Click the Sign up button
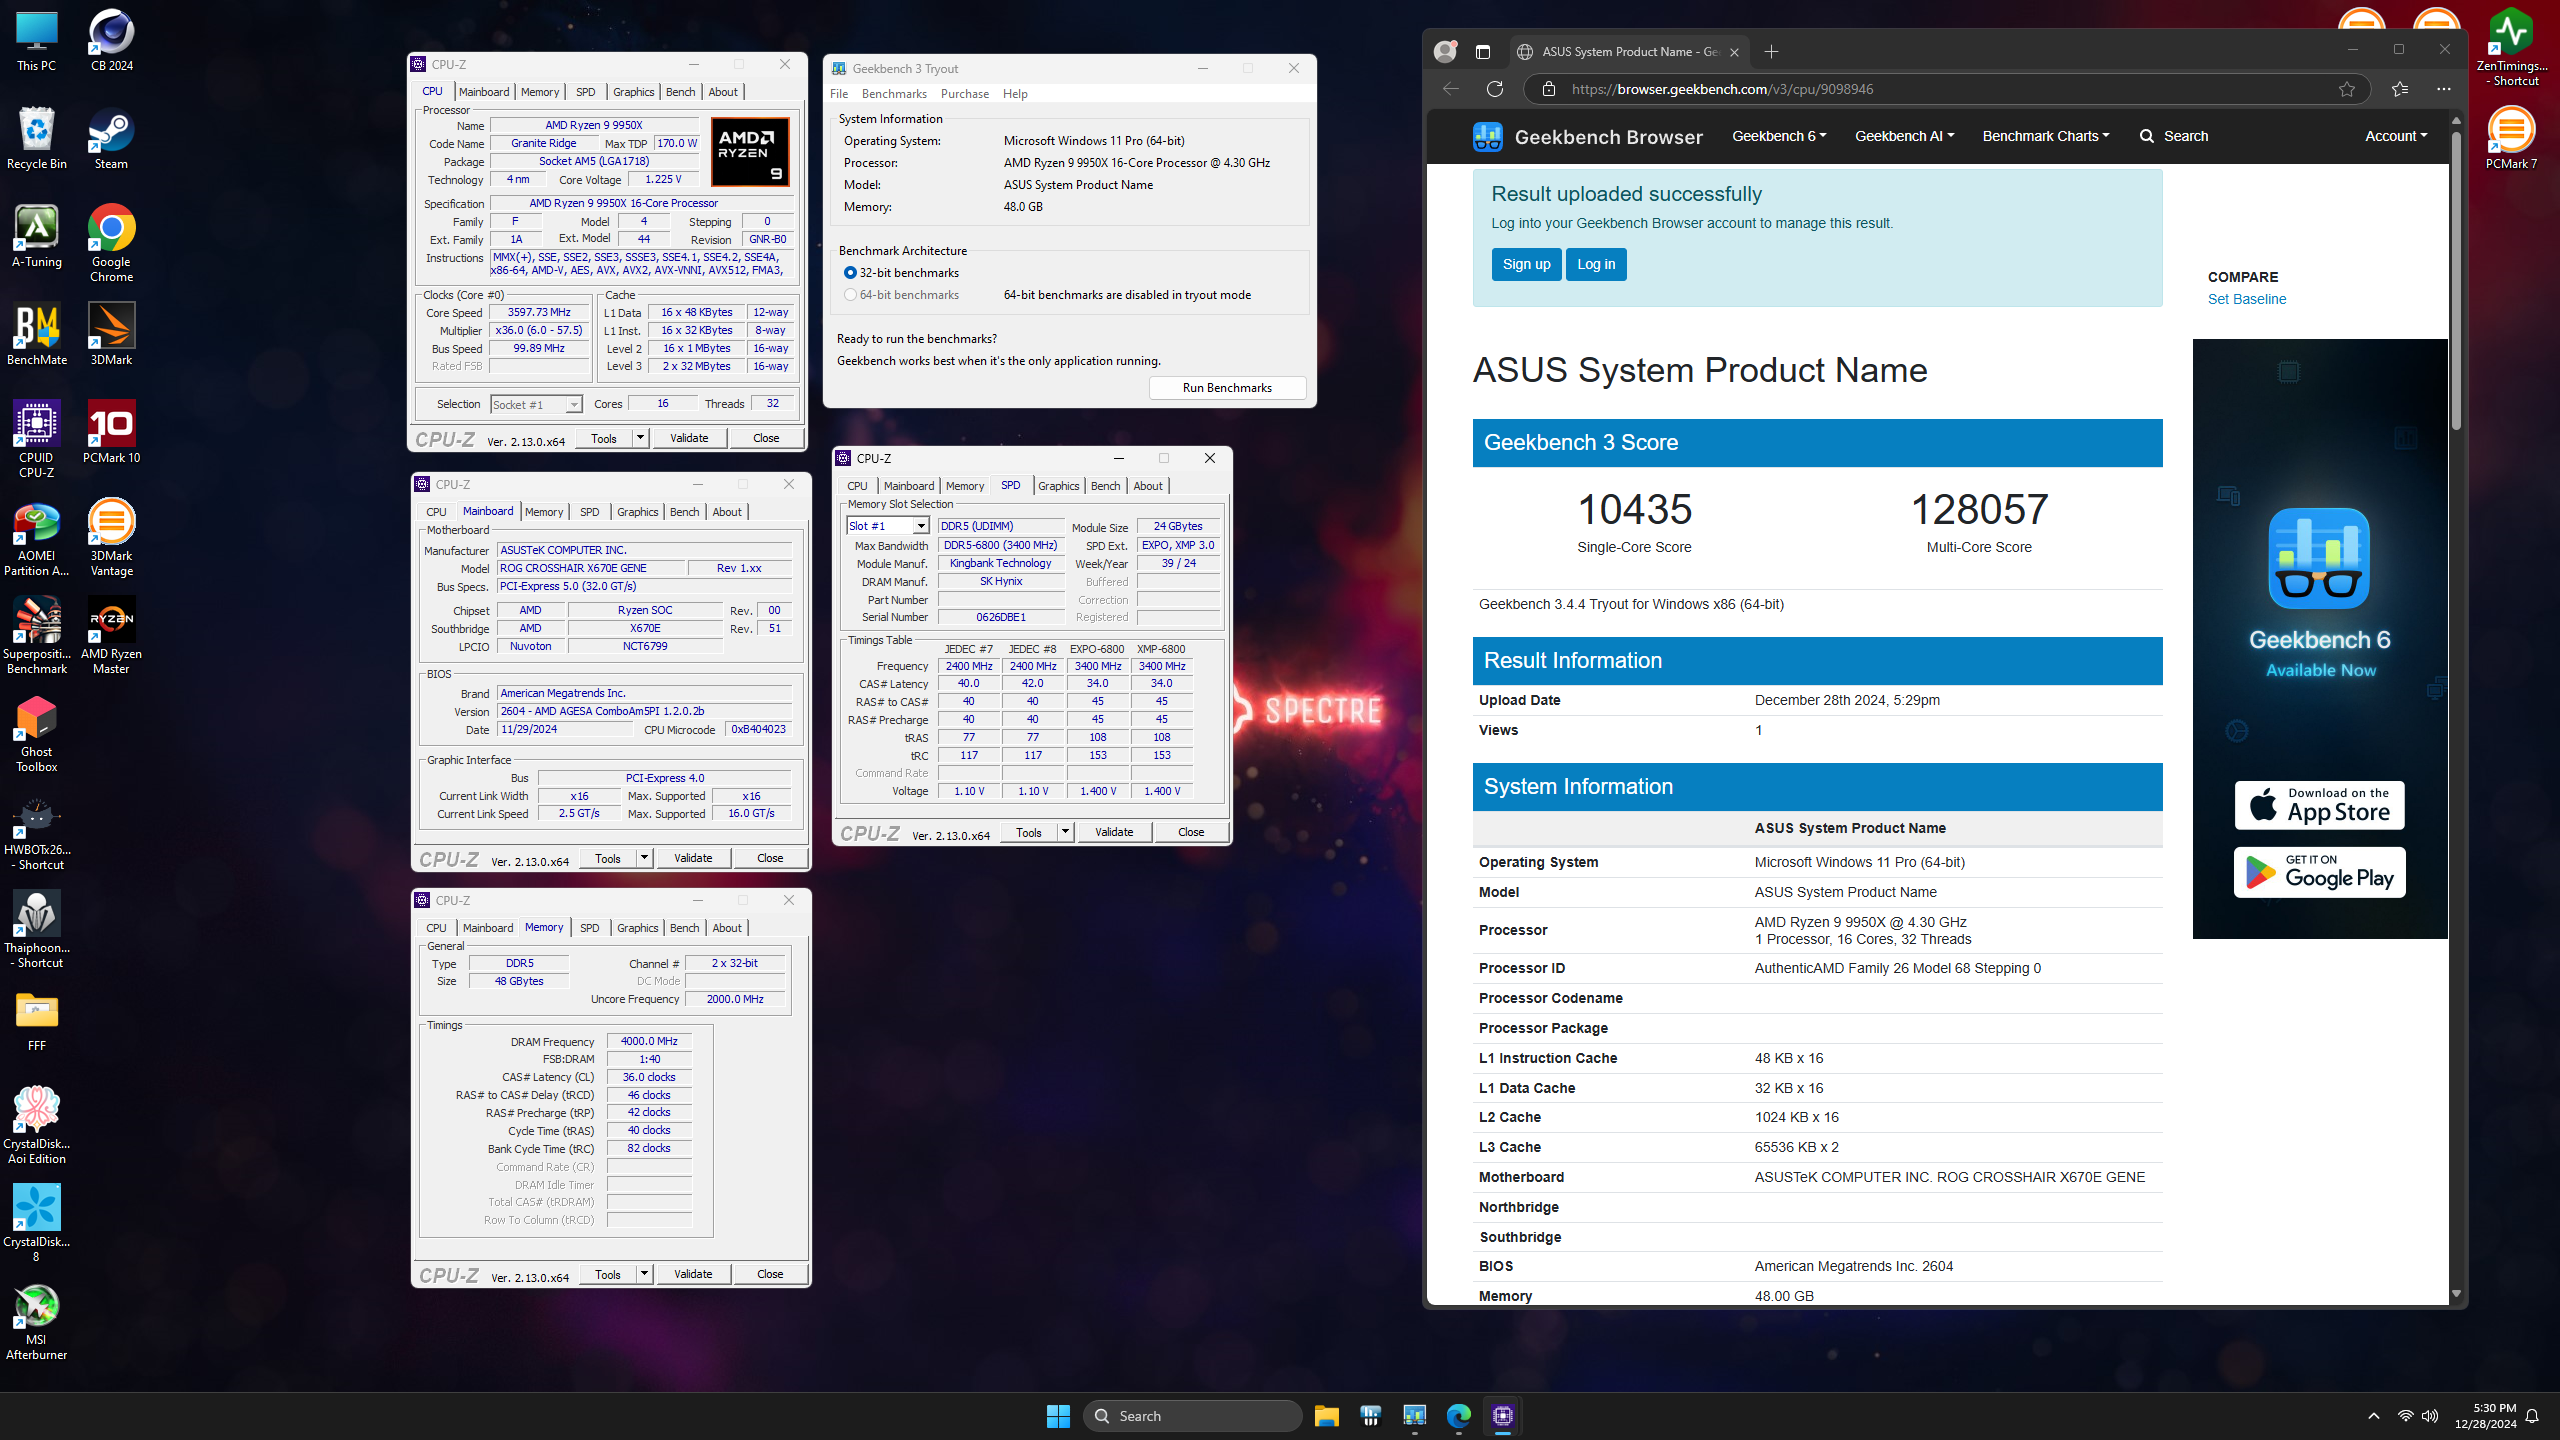This screenshot has width=2560, height=1440. coord(1526,264)
